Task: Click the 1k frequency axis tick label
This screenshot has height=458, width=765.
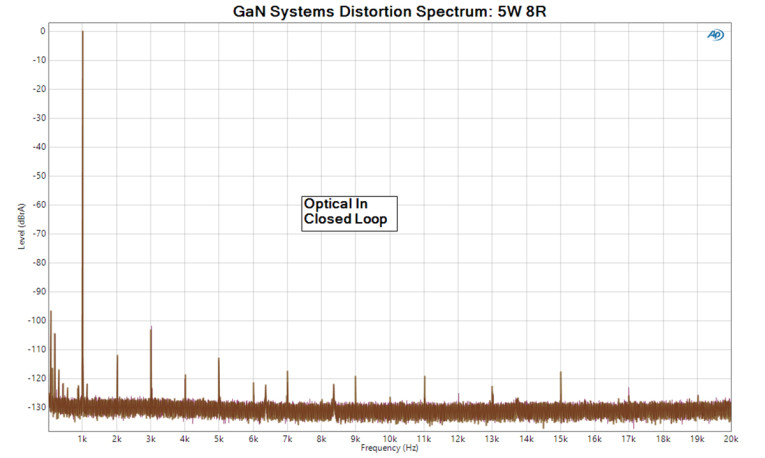Action: coord(82,439)
